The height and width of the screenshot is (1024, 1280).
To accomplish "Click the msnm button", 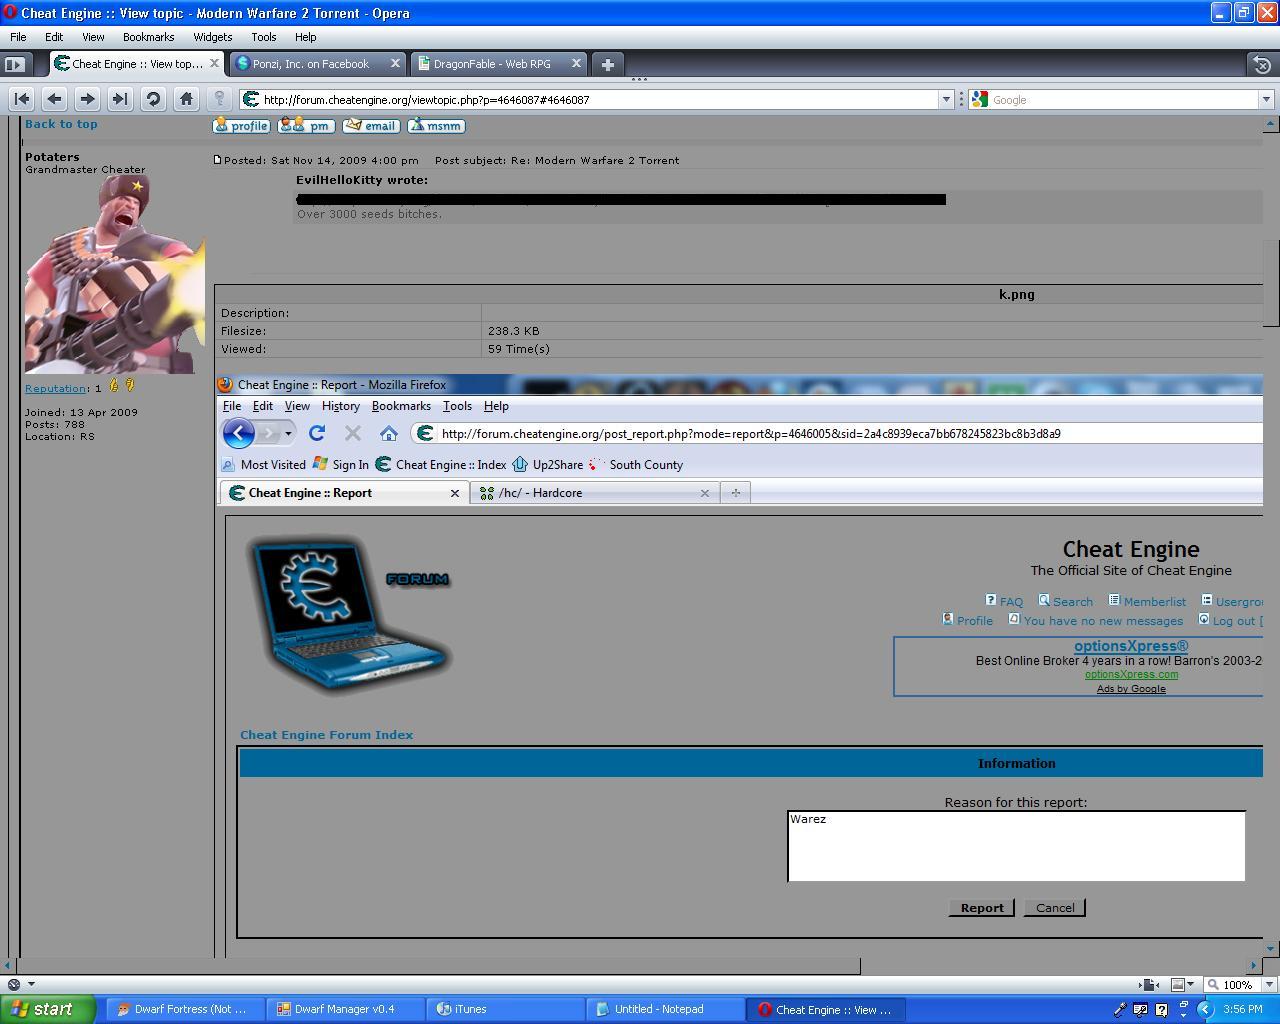I will (x=436, y=126).
